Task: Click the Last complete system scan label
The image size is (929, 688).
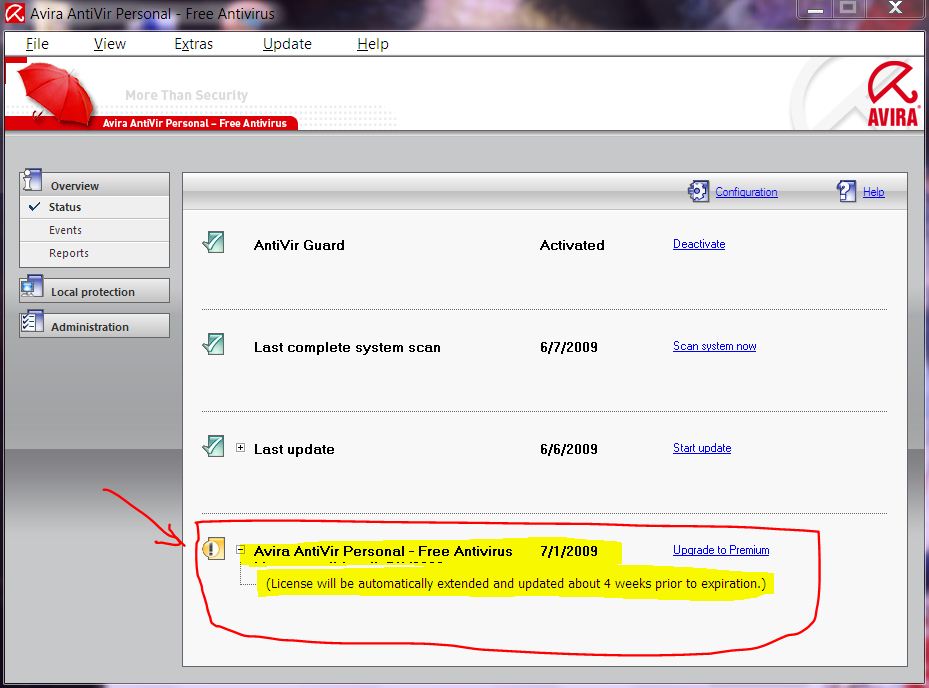Action: pyautogui.click(x=347, y=348)
